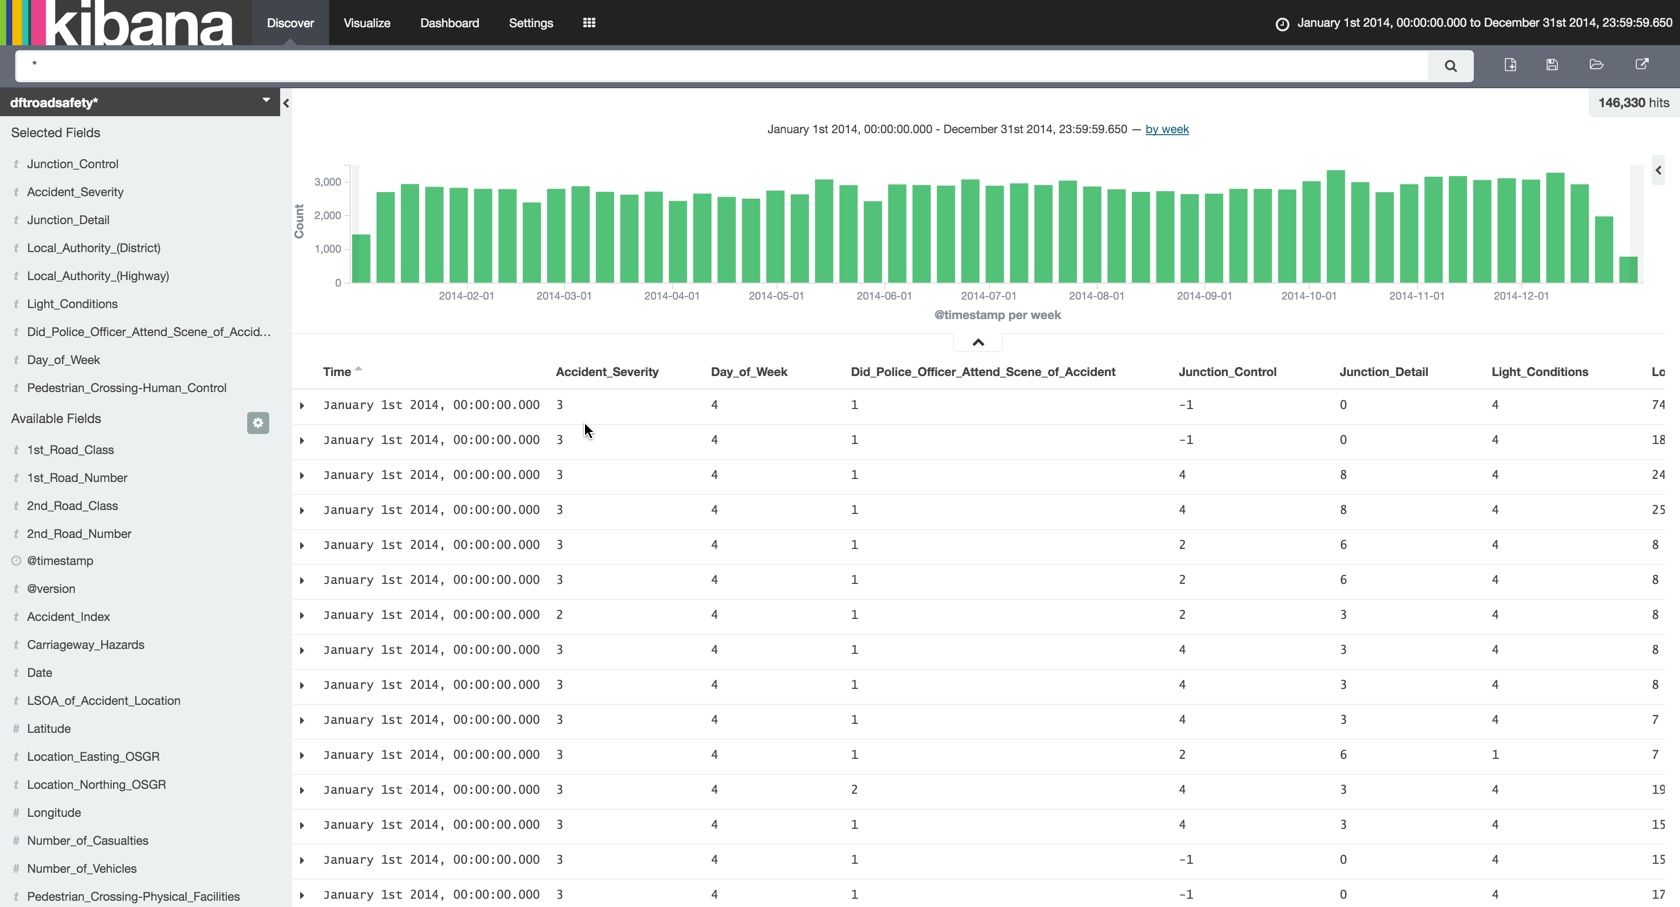Click the clock time picker icon
The width and height of the screenshot is (1680, 907).
pyautogui.click(x=1282, y=24)
